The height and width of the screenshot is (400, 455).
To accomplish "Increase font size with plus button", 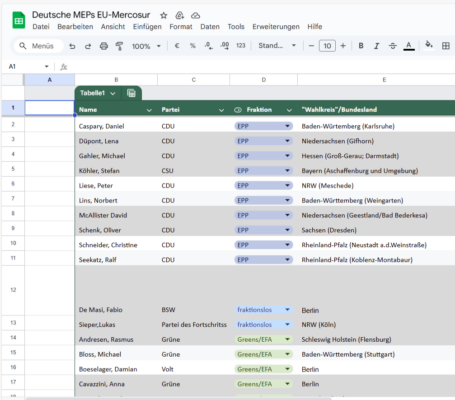I will (x=343, y=46).
